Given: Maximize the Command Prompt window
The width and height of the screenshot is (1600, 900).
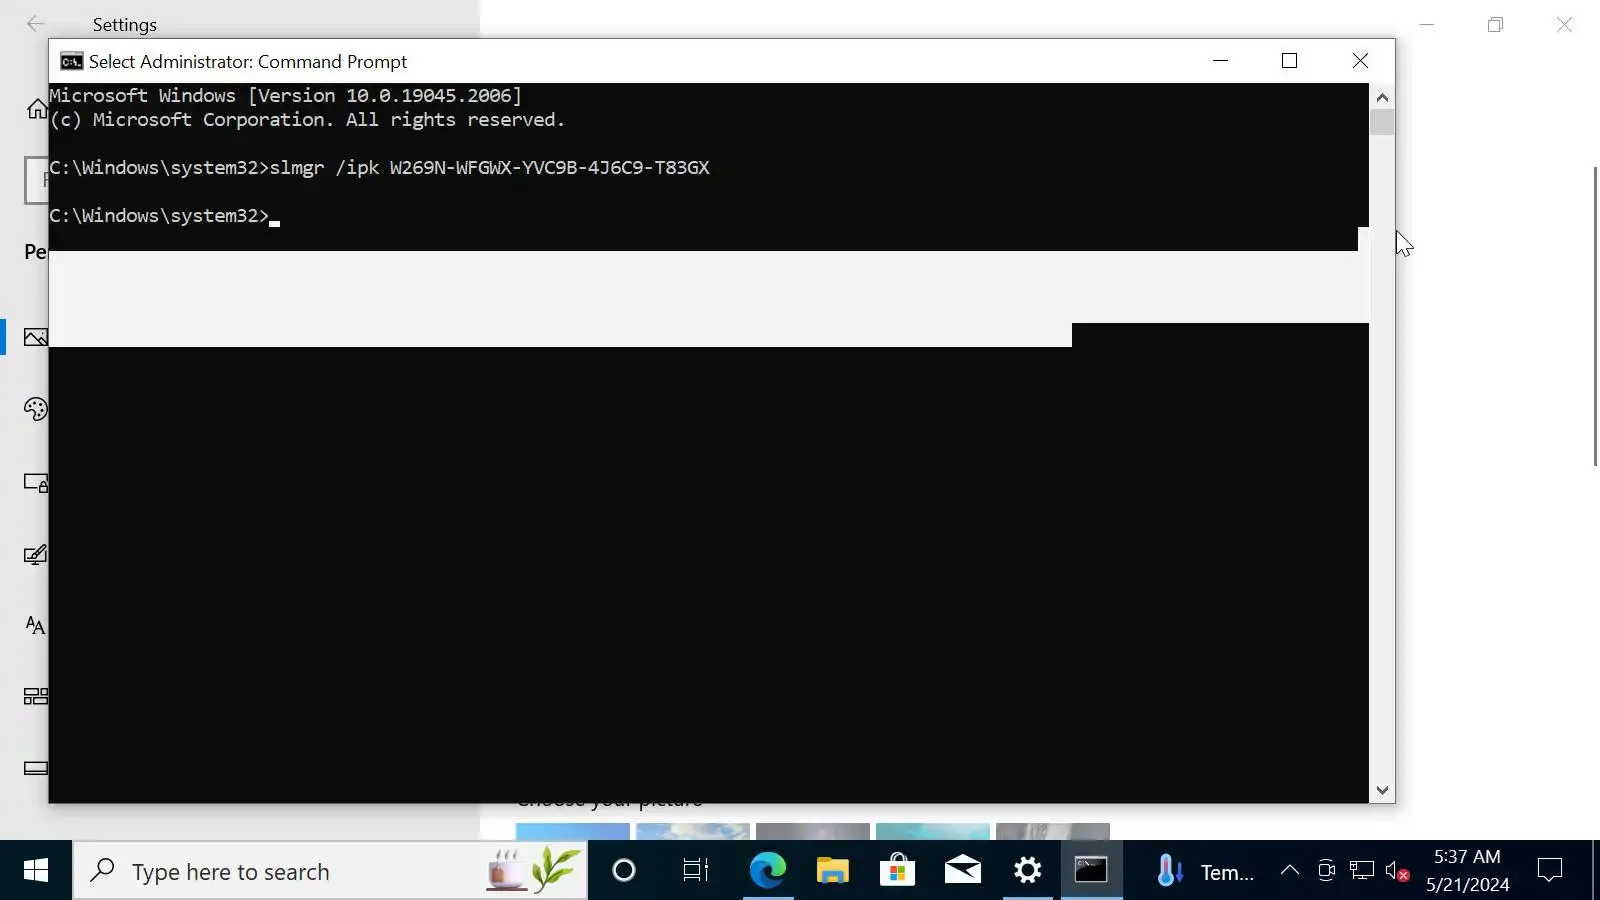Looking at the screenshot, I should pos(1290,61).
